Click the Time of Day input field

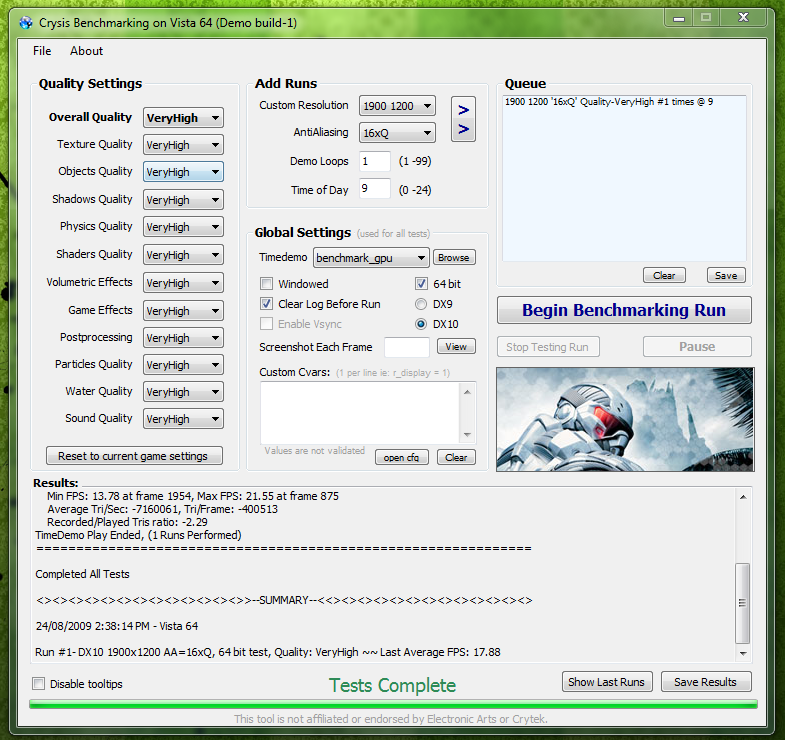tap(374, 188)
